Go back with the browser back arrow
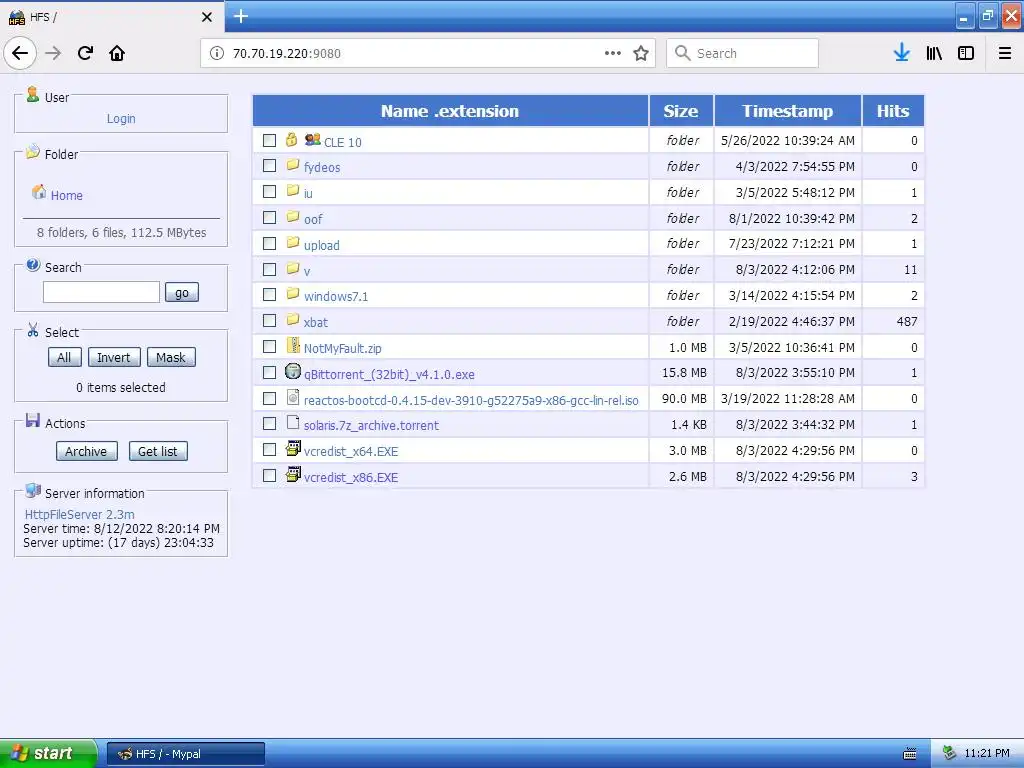This screenshot has height=768, width=1024. click(20, 53)
